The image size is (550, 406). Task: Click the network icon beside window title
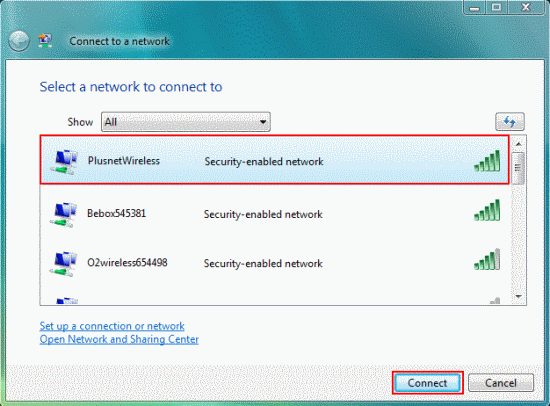(45, 41)
